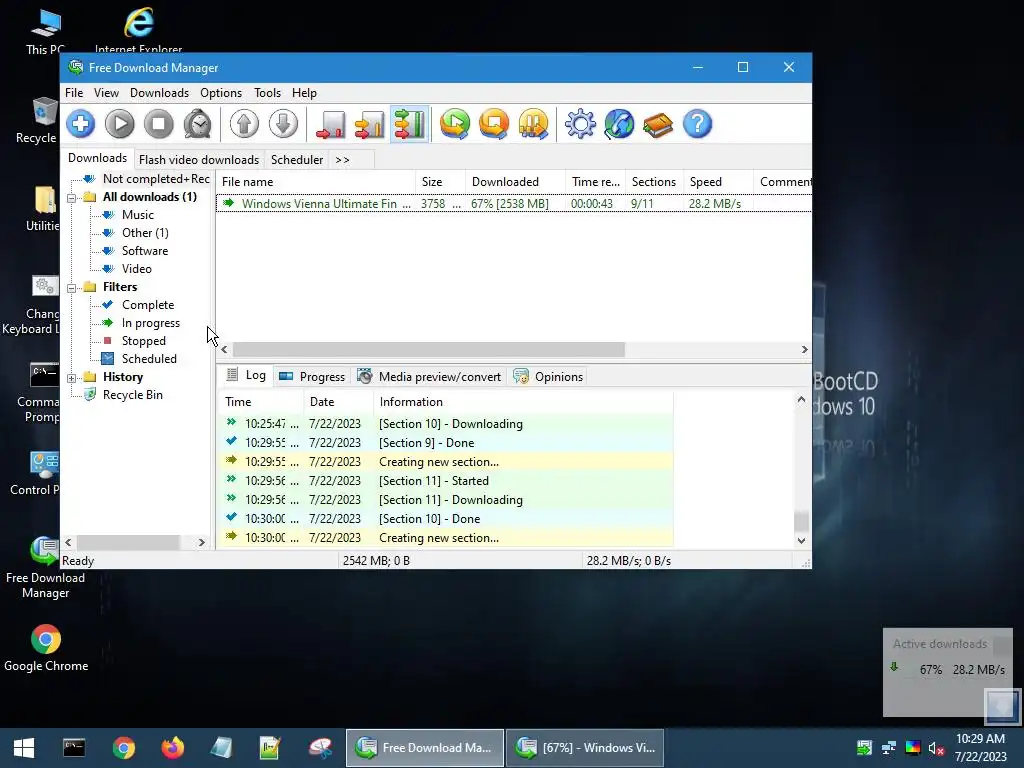1024x768 pixels.
Task: Open Firefox from the taskbar
Action: point(173,748)
